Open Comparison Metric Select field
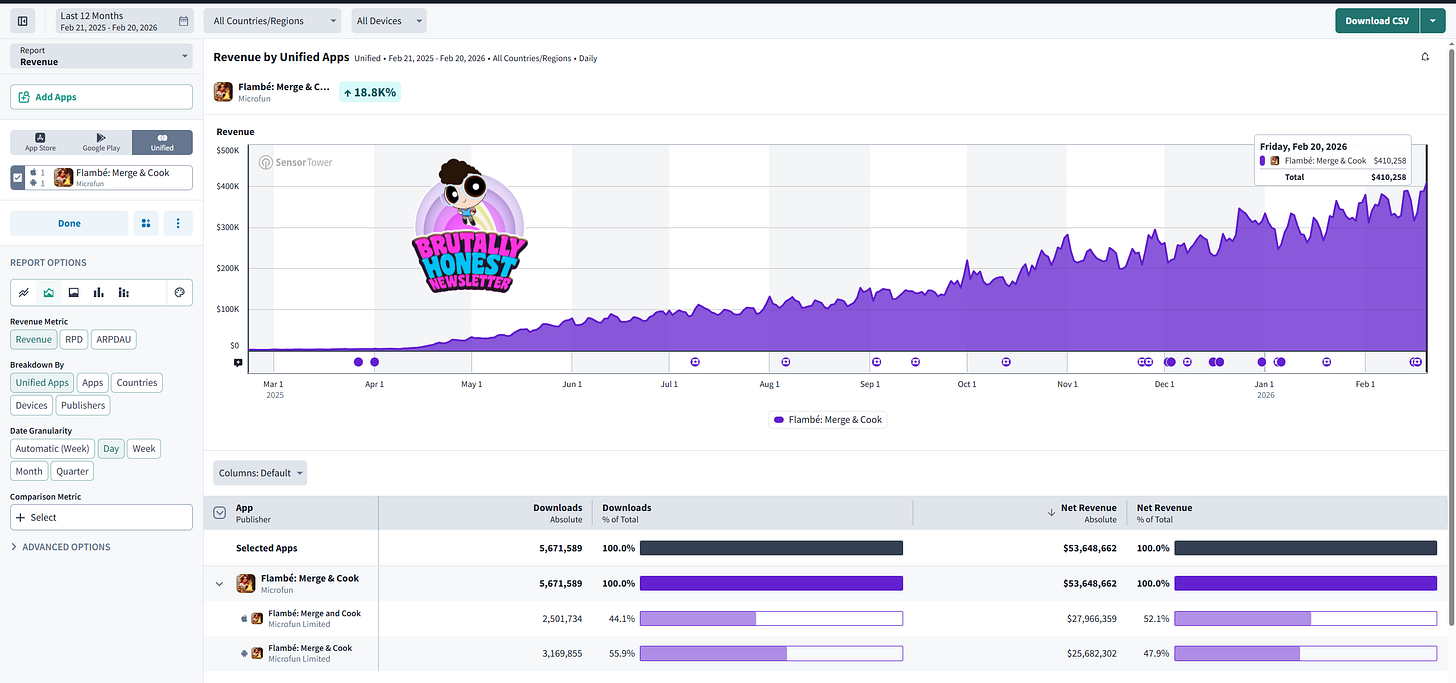 tap(101, 517)
